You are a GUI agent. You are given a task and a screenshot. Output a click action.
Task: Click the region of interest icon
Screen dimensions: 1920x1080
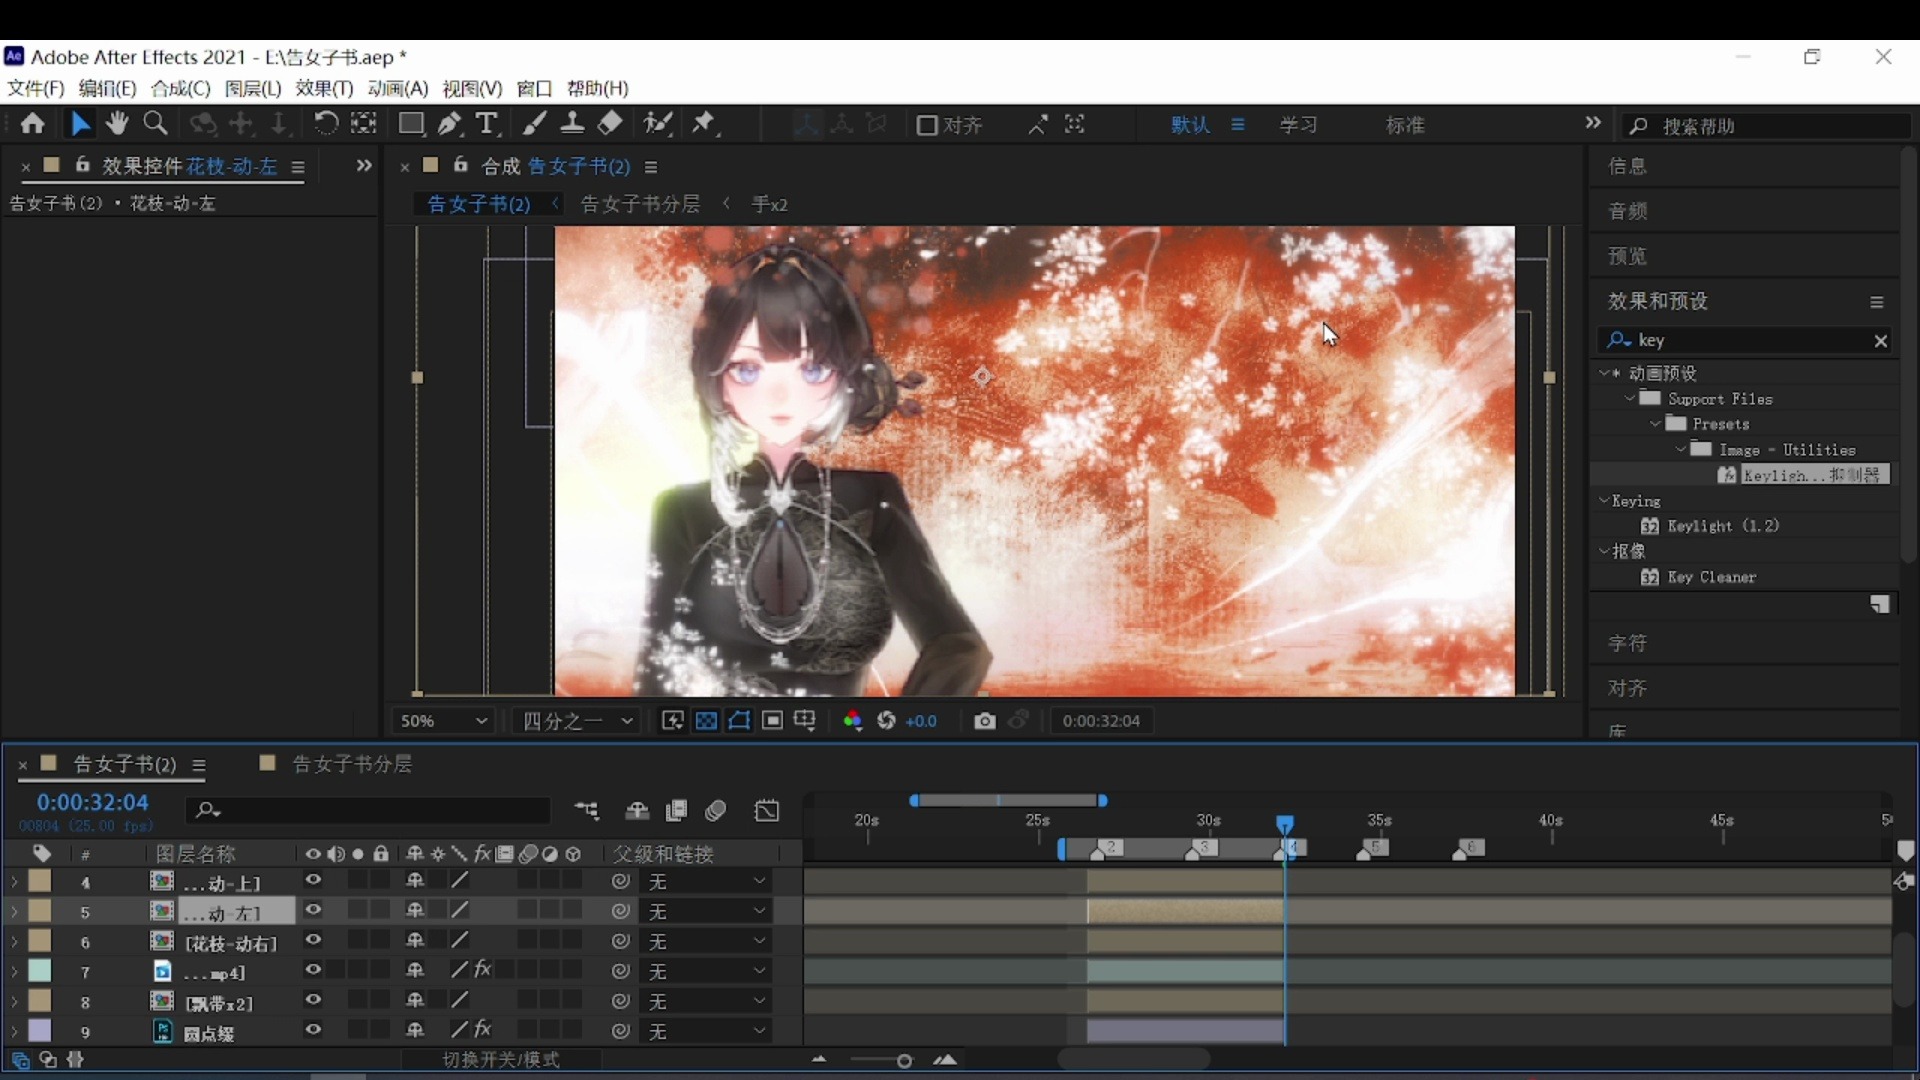[772, 721]
